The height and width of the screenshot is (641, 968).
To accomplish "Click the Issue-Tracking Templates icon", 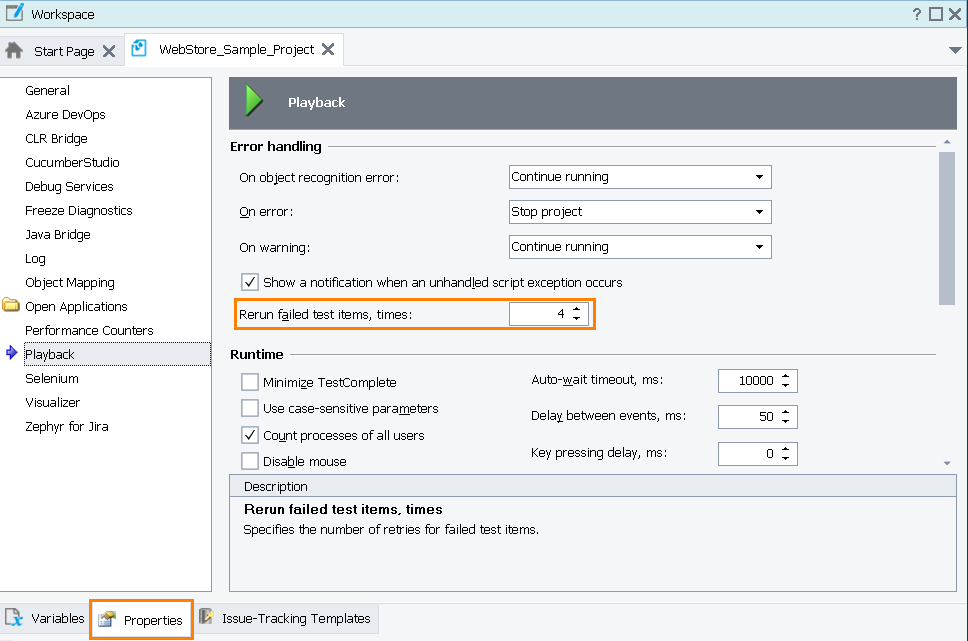I will (x=207, y=618).
